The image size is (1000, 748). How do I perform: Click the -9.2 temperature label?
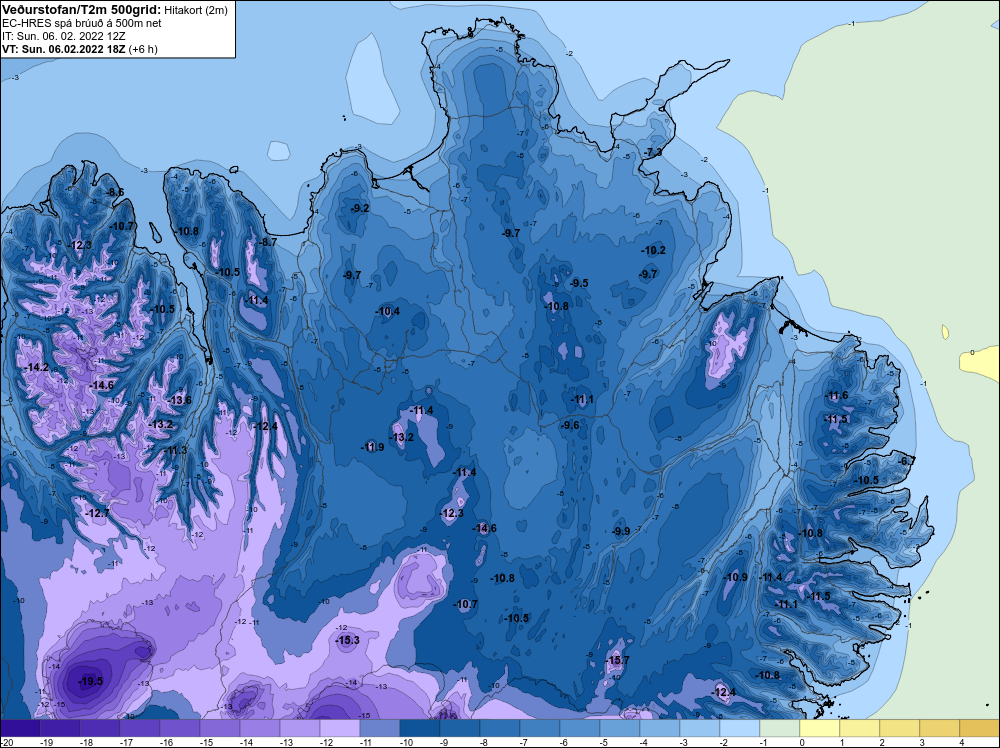tap(360, 209)
